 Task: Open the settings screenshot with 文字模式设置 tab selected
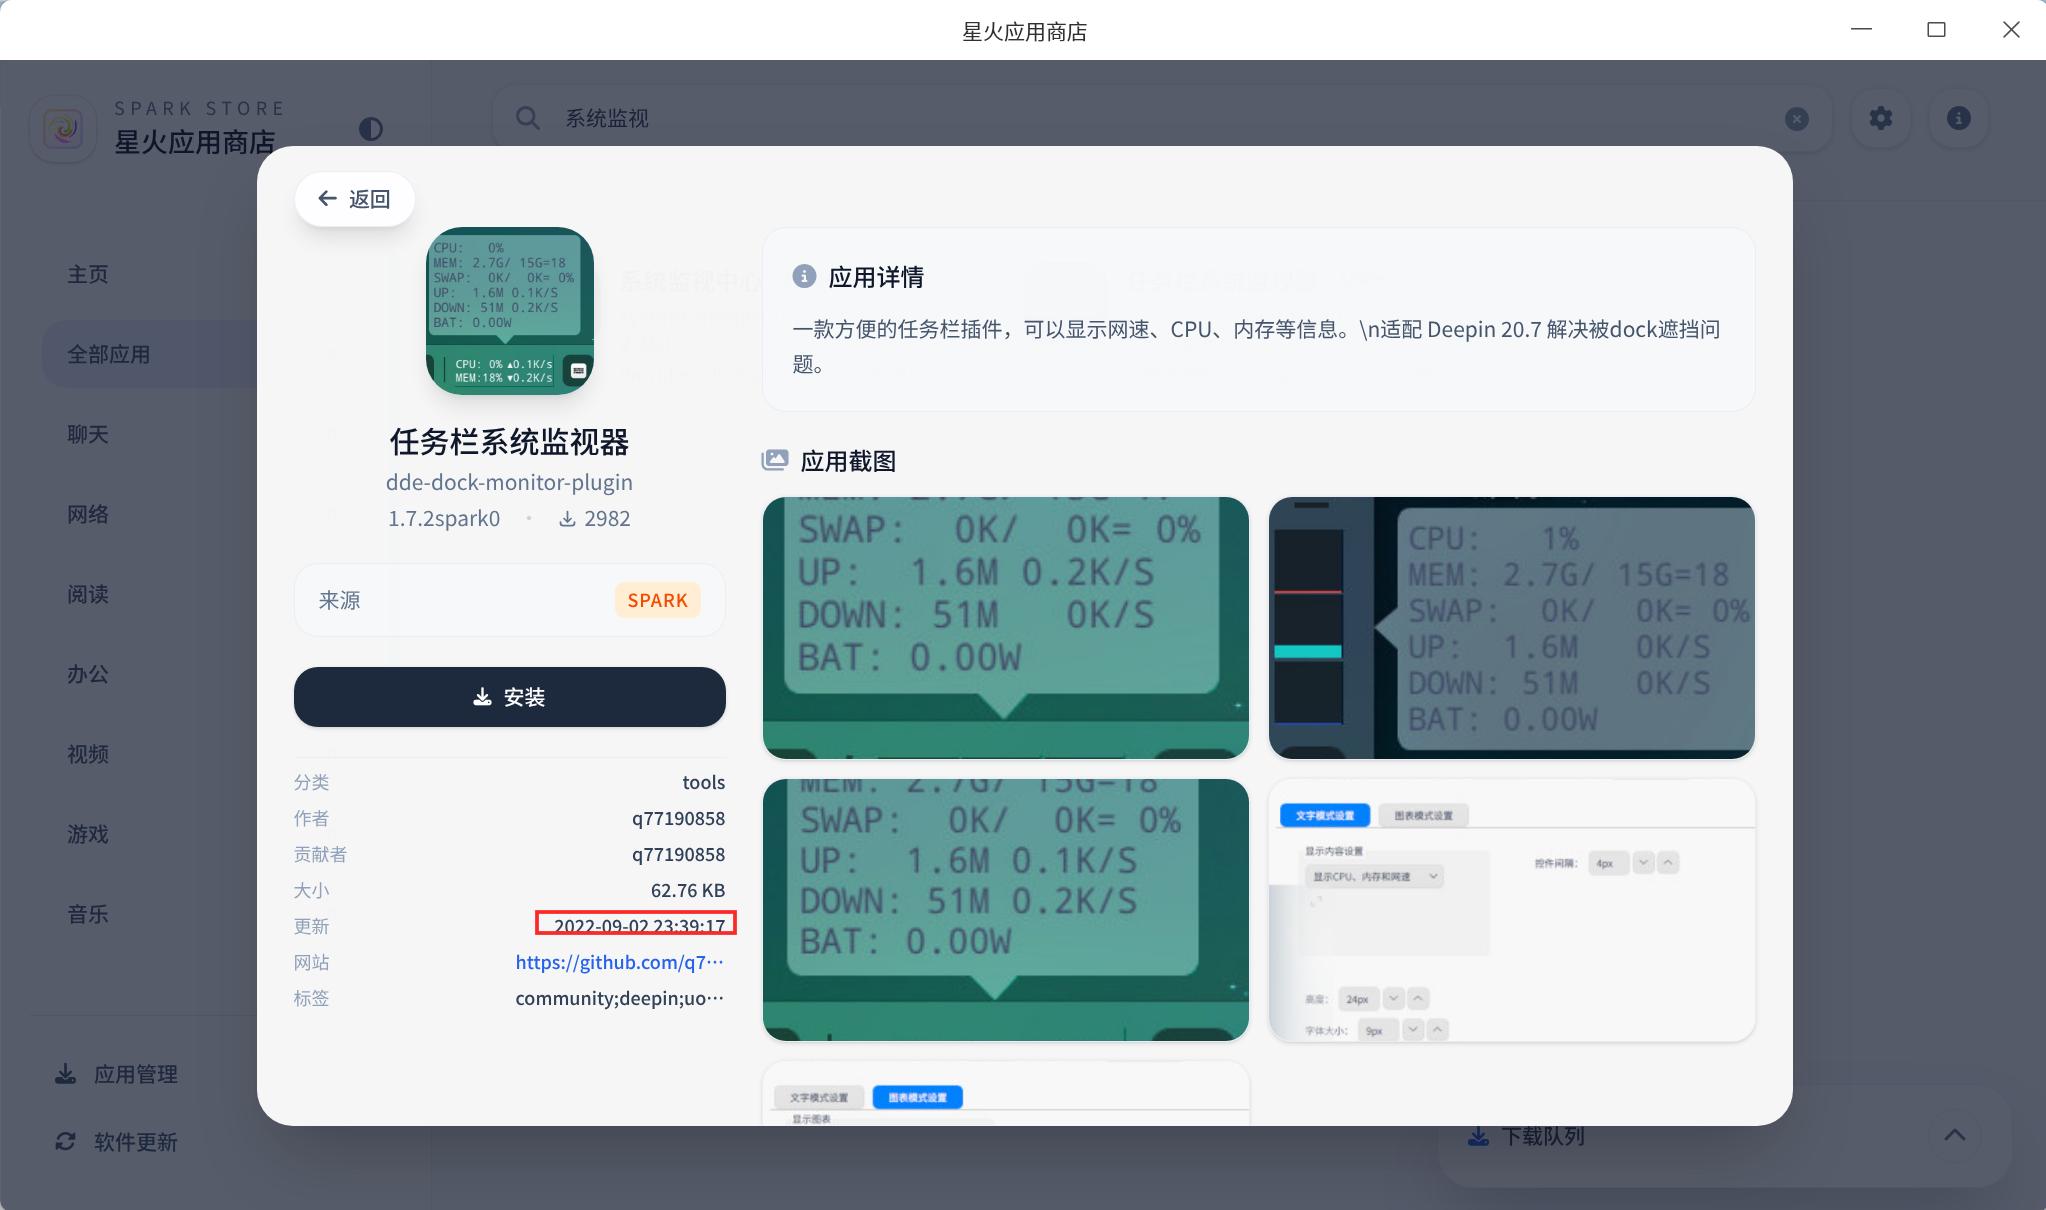coord(1512,910)
